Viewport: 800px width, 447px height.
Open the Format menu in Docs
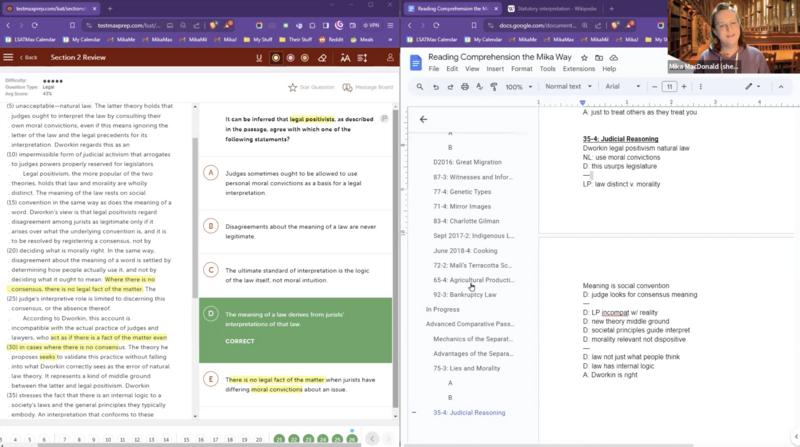pyautogui.click(x=522, y=69)
